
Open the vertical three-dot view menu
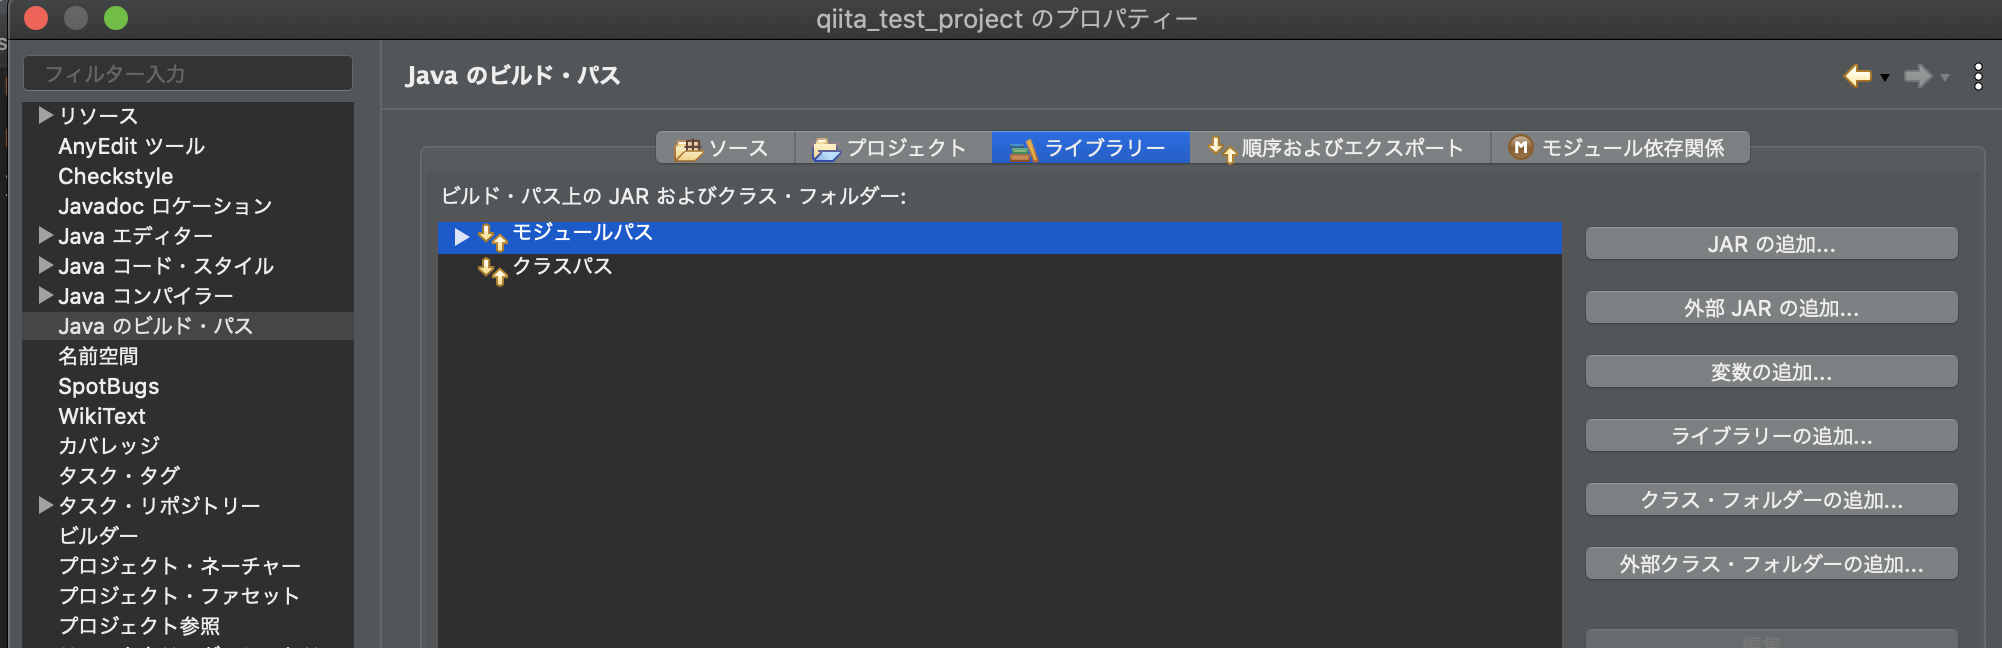[1977, 76]
